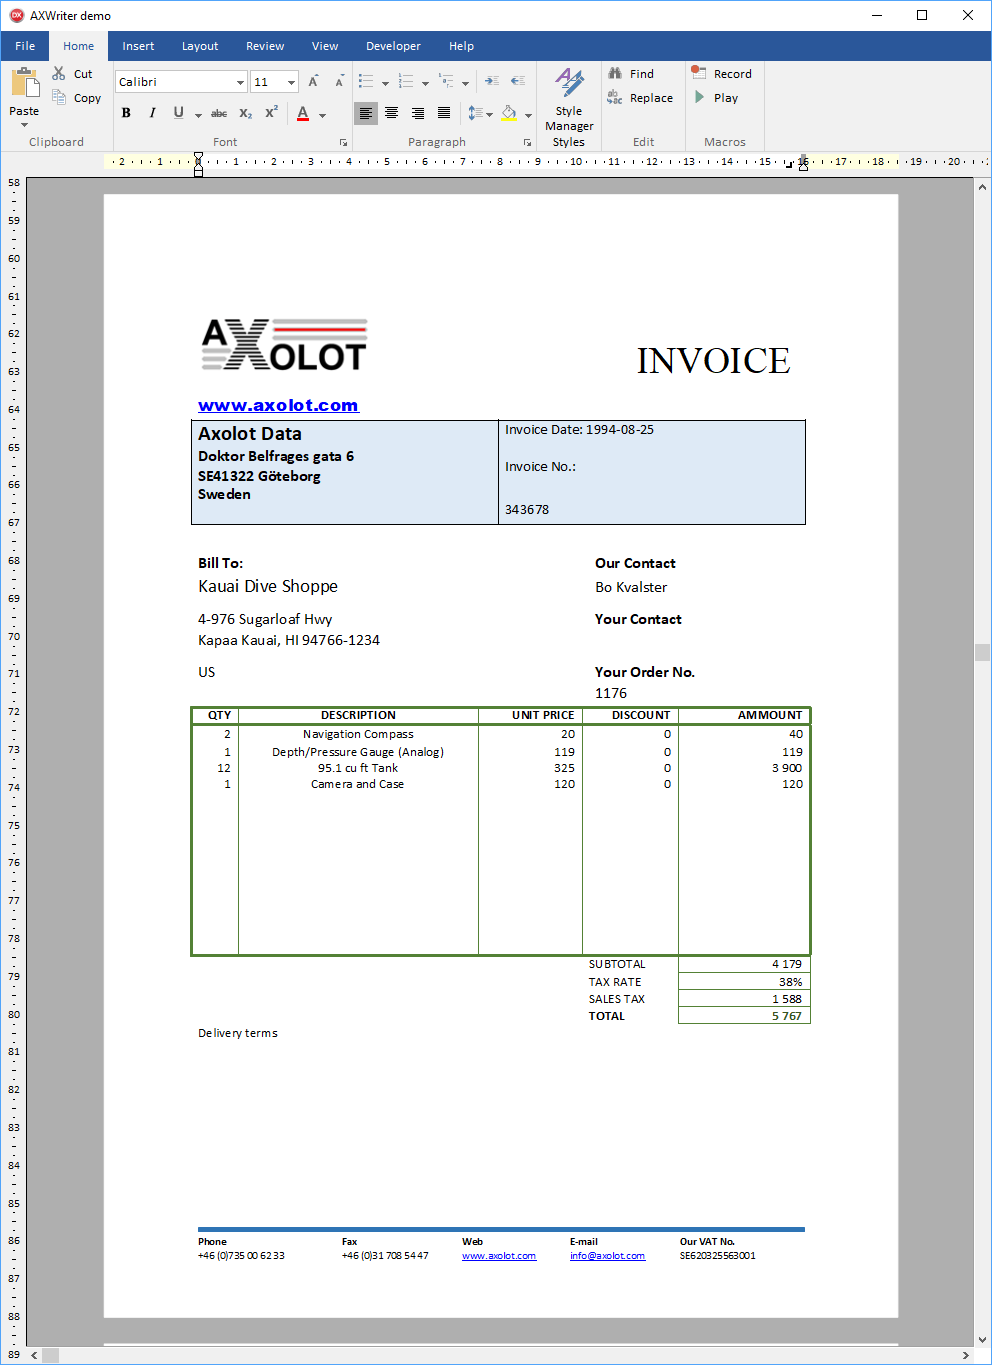Select the Home tab

(78, 46)
